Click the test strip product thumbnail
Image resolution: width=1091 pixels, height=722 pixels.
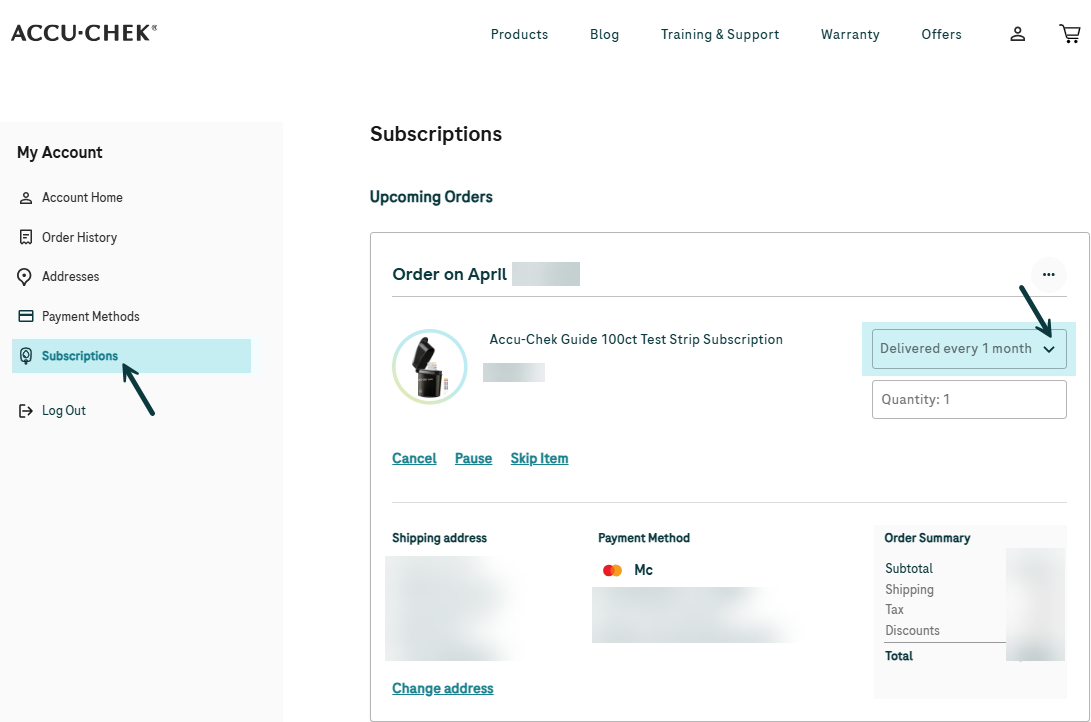coord(429,367)
